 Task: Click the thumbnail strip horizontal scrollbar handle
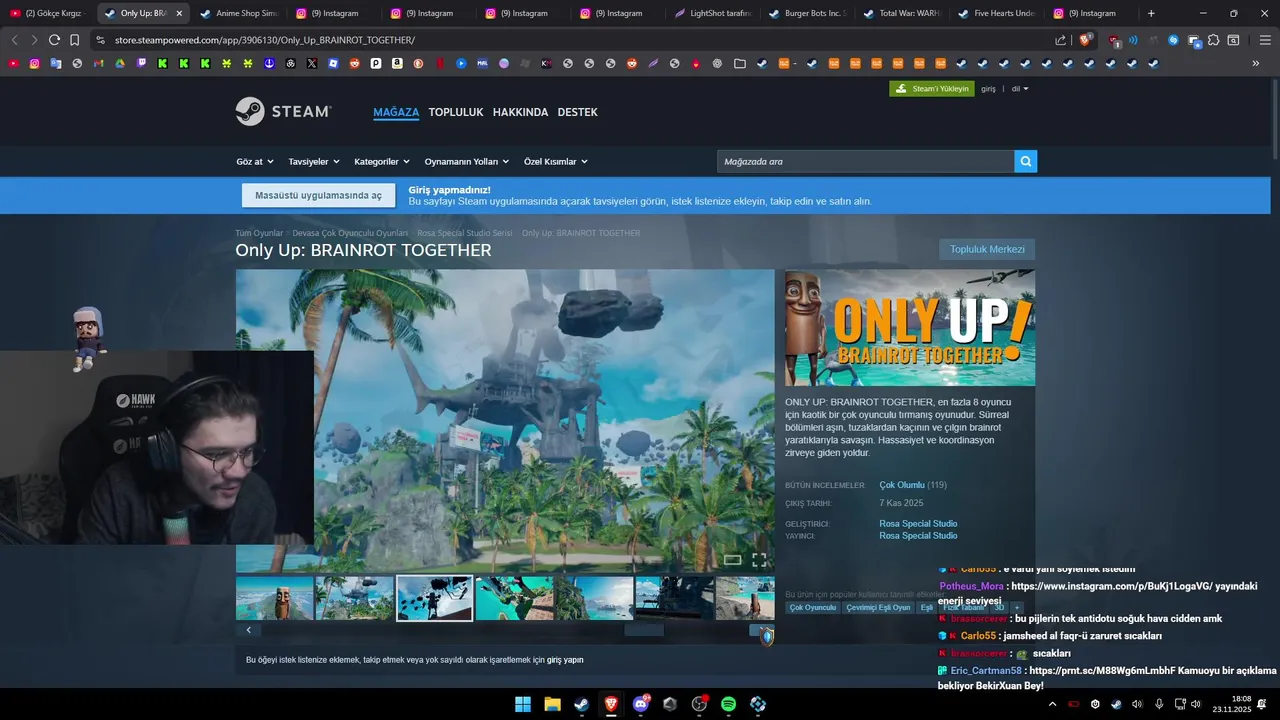pos(644,630)
